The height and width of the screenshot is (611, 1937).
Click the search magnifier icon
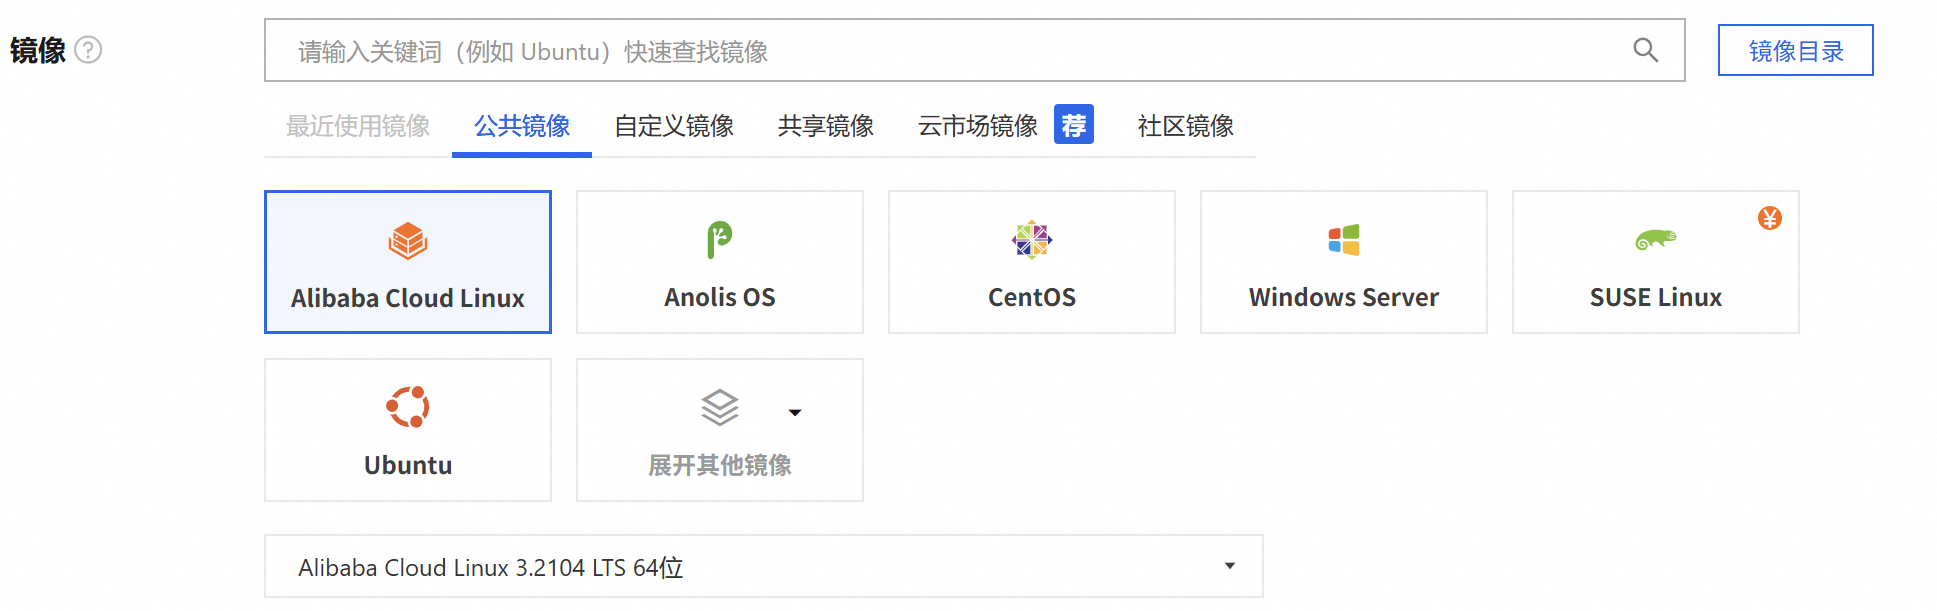[1645, 50]
